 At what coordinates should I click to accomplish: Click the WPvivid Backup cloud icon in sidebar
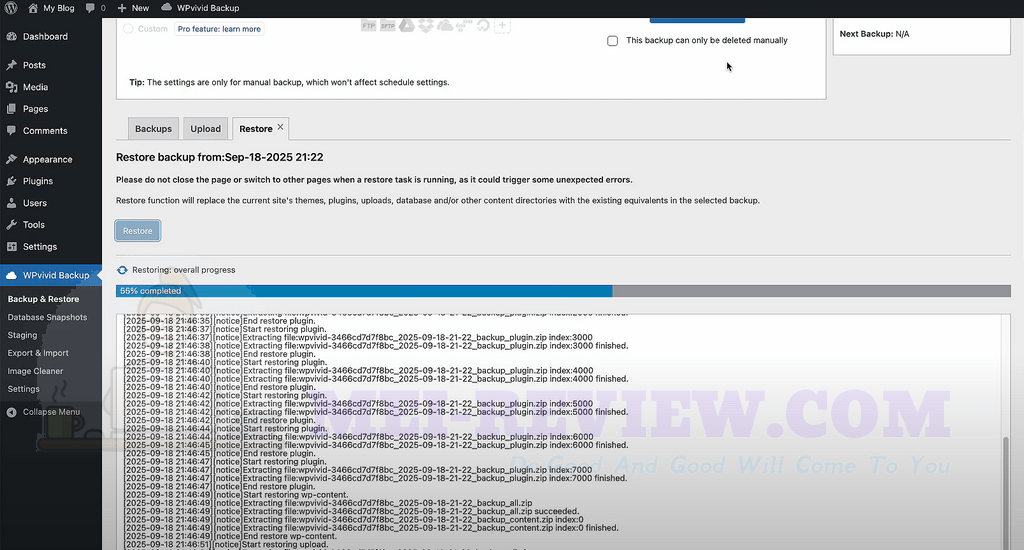point(11,275)
